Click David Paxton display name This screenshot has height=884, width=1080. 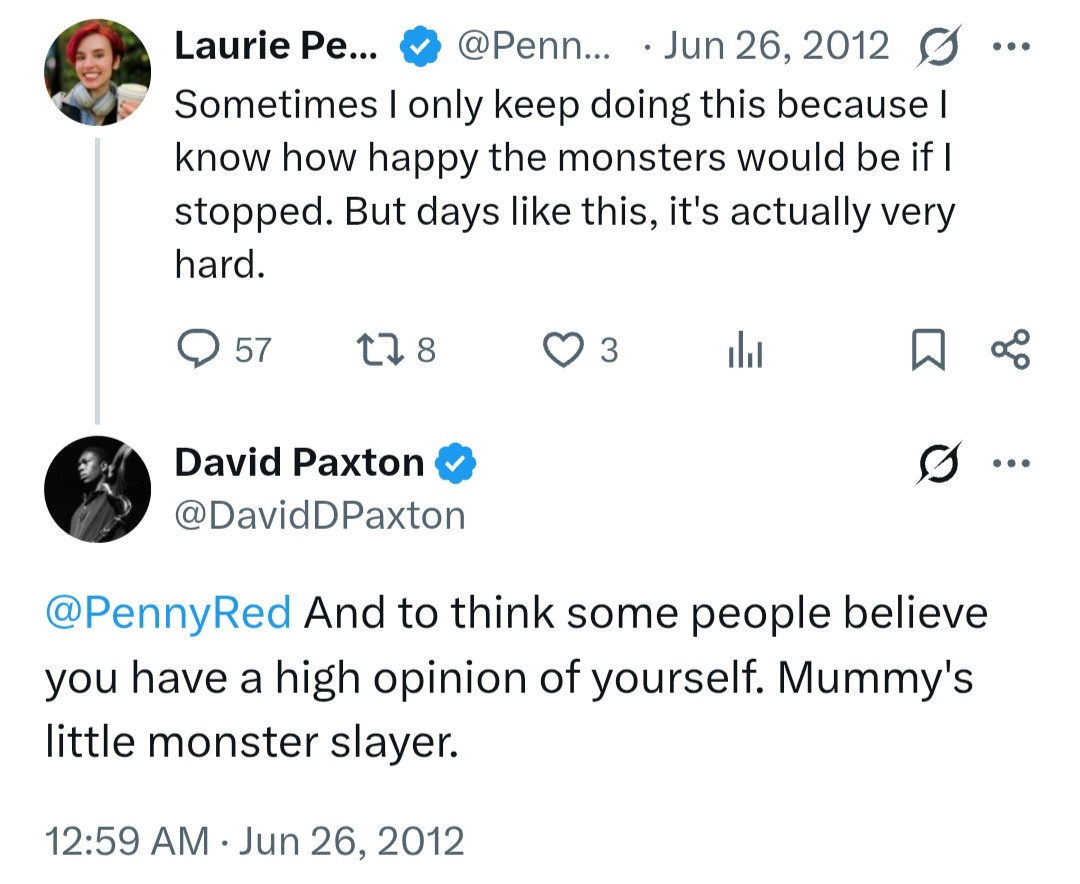[299, 463]
